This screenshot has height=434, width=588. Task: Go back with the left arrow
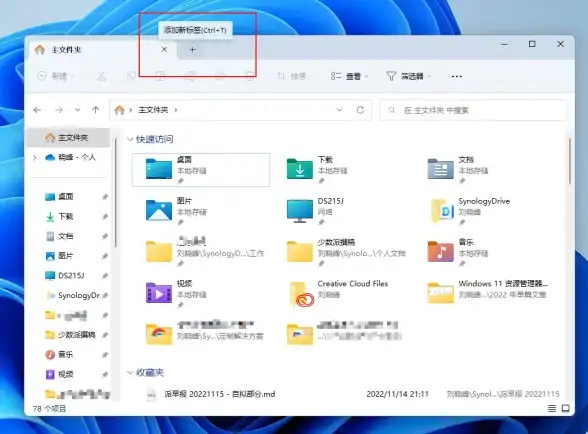37,110
